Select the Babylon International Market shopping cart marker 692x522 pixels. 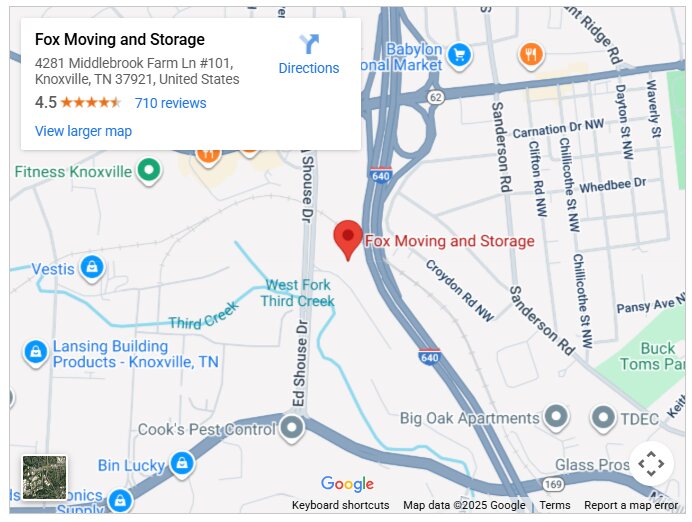459,56
